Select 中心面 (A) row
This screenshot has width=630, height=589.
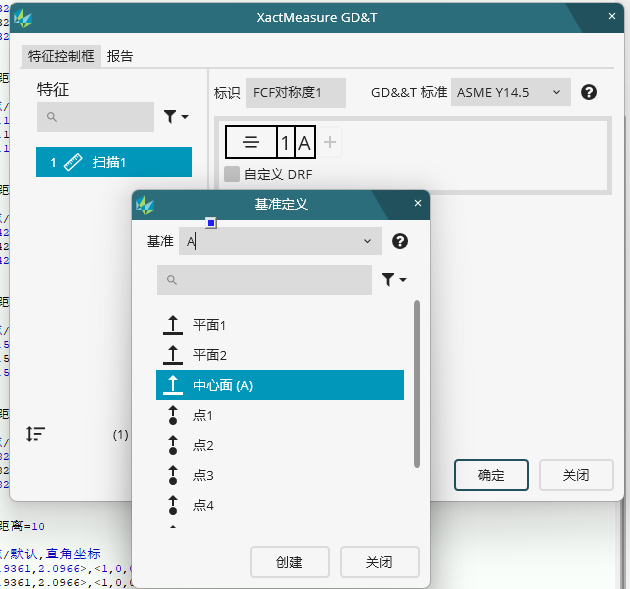coord(280,385)
